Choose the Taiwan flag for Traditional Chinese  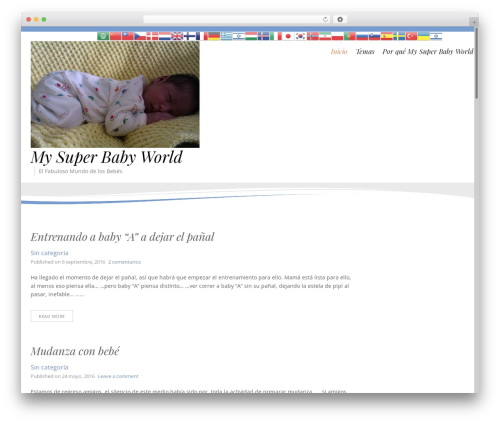(128, 36)
